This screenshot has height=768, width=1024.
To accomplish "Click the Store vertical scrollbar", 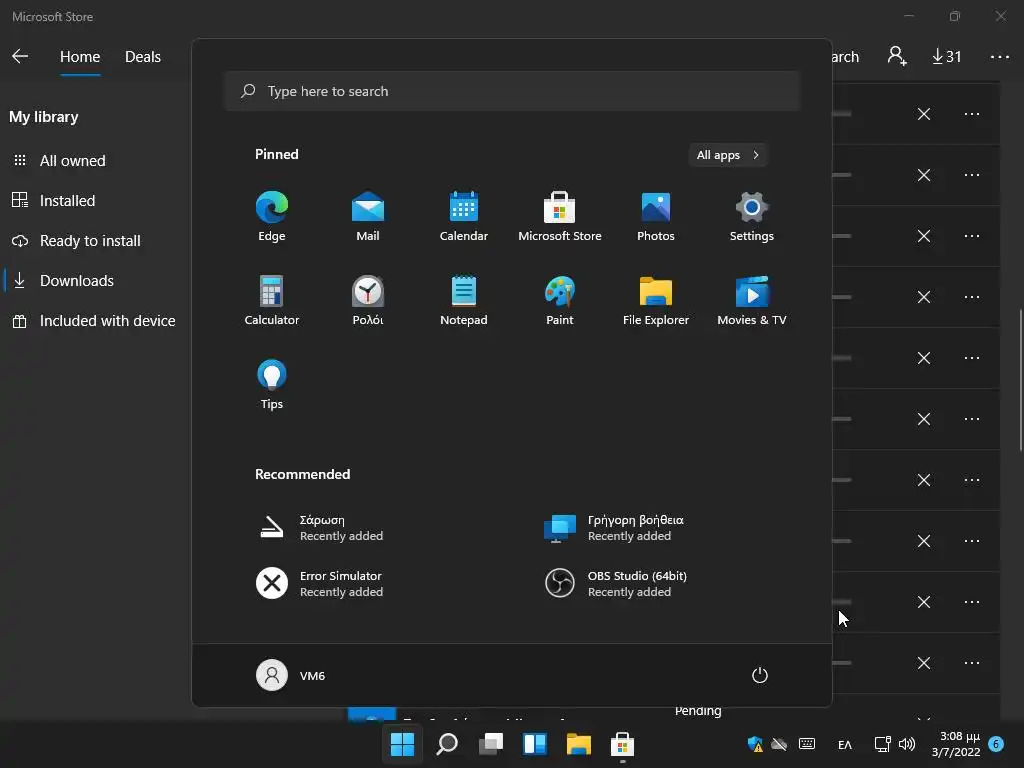I will (x=1021, y=380).
